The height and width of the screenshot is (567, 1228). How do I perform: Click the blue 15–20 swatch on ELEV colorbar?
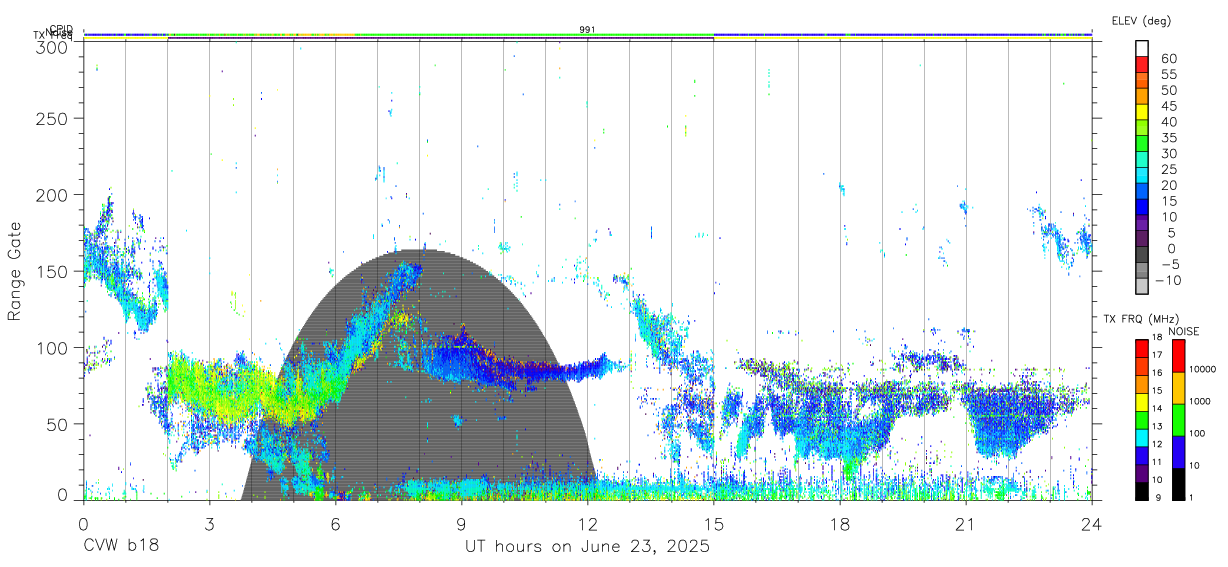pos(1142,192)
